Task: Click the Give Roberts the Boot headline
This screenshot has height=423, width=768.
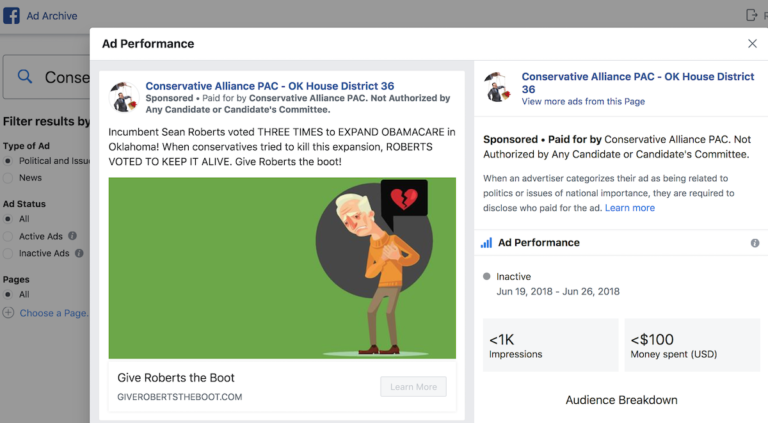Action: (176, 377)
